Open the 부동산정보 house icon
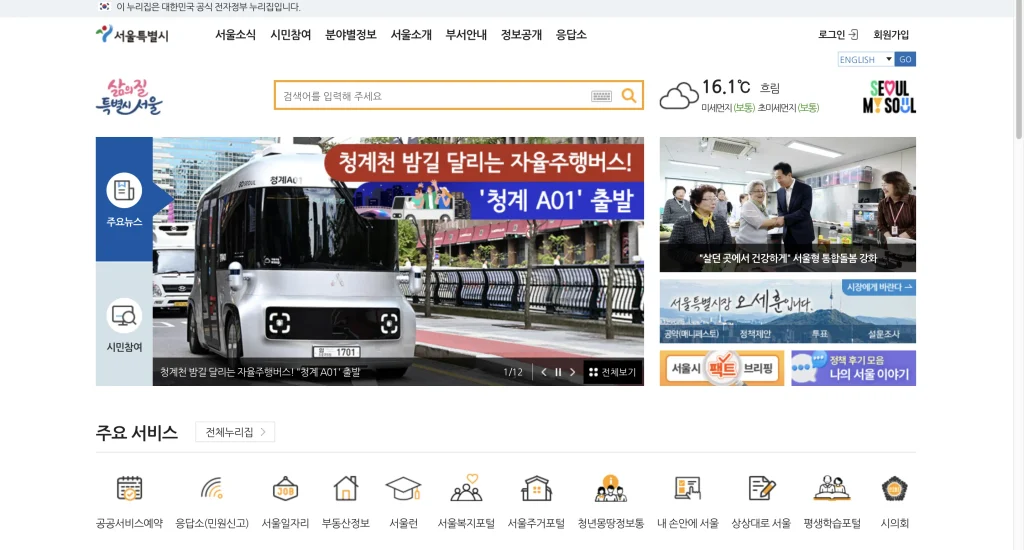Screen dimensions: 1024x550 [345, 489]
